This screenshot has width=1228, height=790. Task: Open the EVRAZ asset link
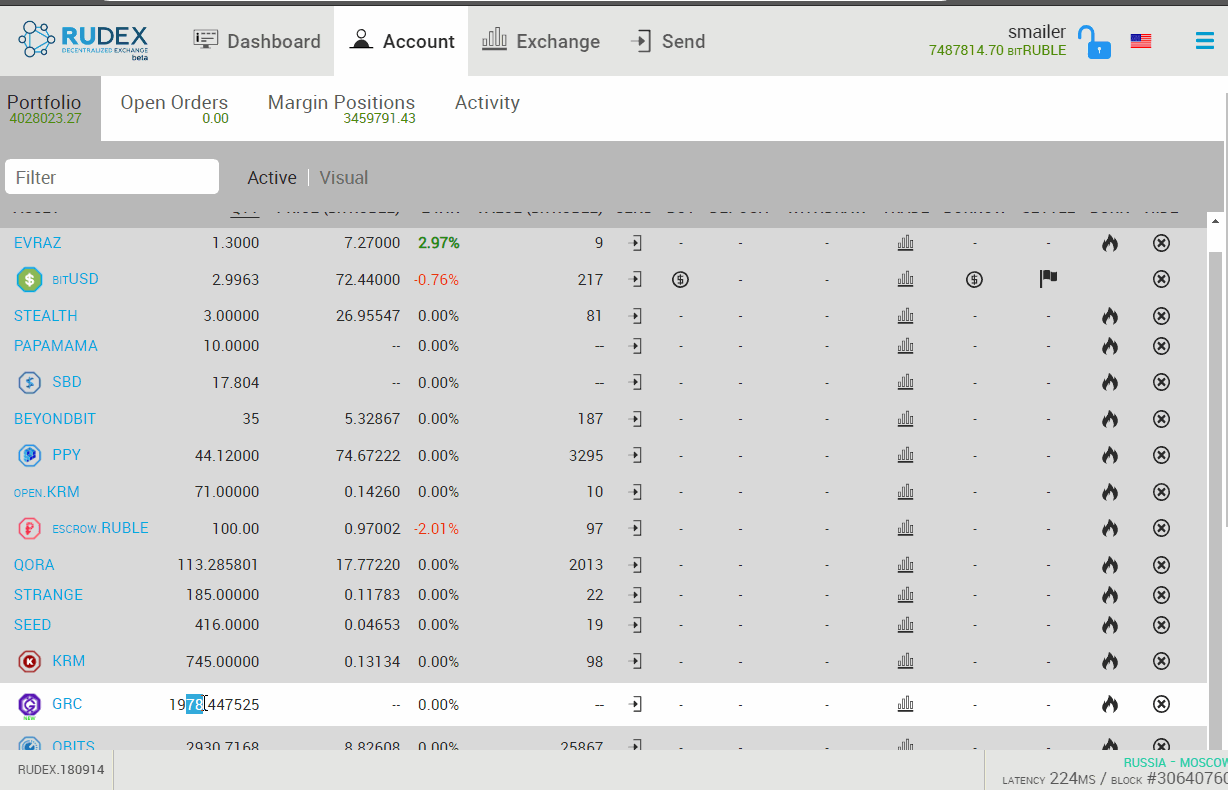coord(38,243)
